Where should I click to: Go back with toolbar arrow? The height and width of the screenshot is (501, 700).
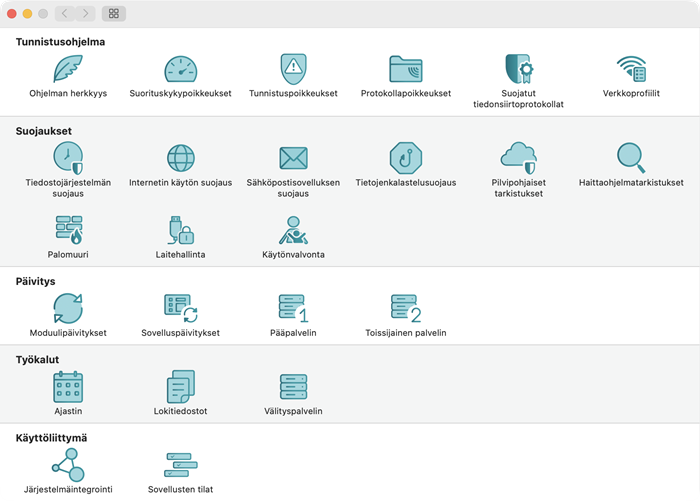click(64, 13)
